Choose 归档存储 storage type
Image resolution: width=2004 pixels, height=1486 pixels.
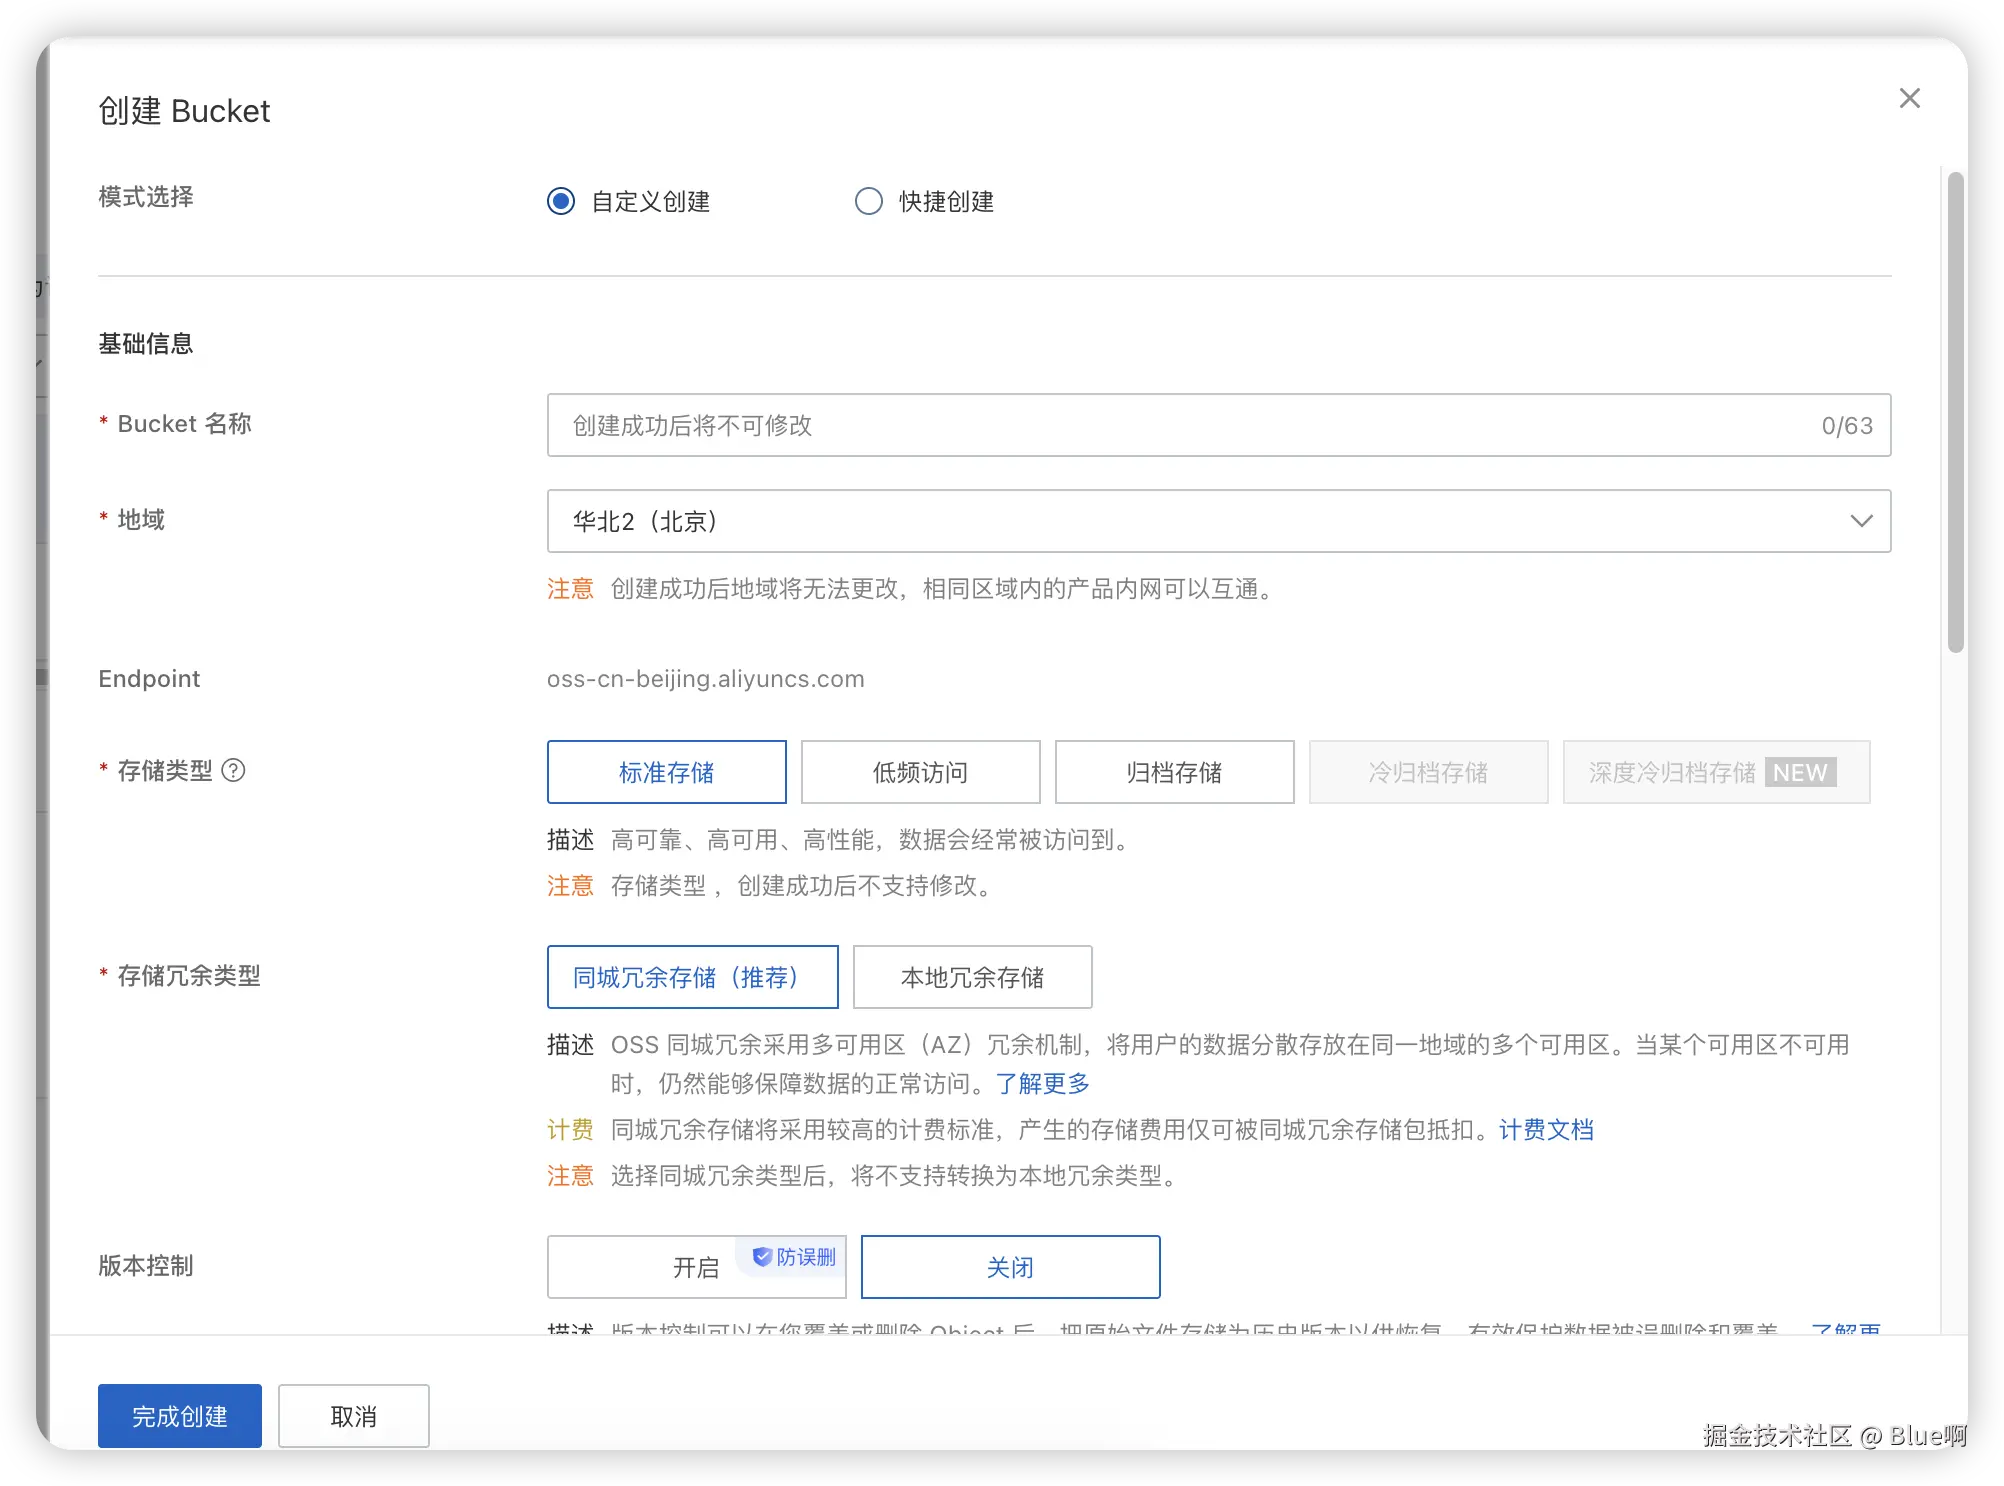1174,772
